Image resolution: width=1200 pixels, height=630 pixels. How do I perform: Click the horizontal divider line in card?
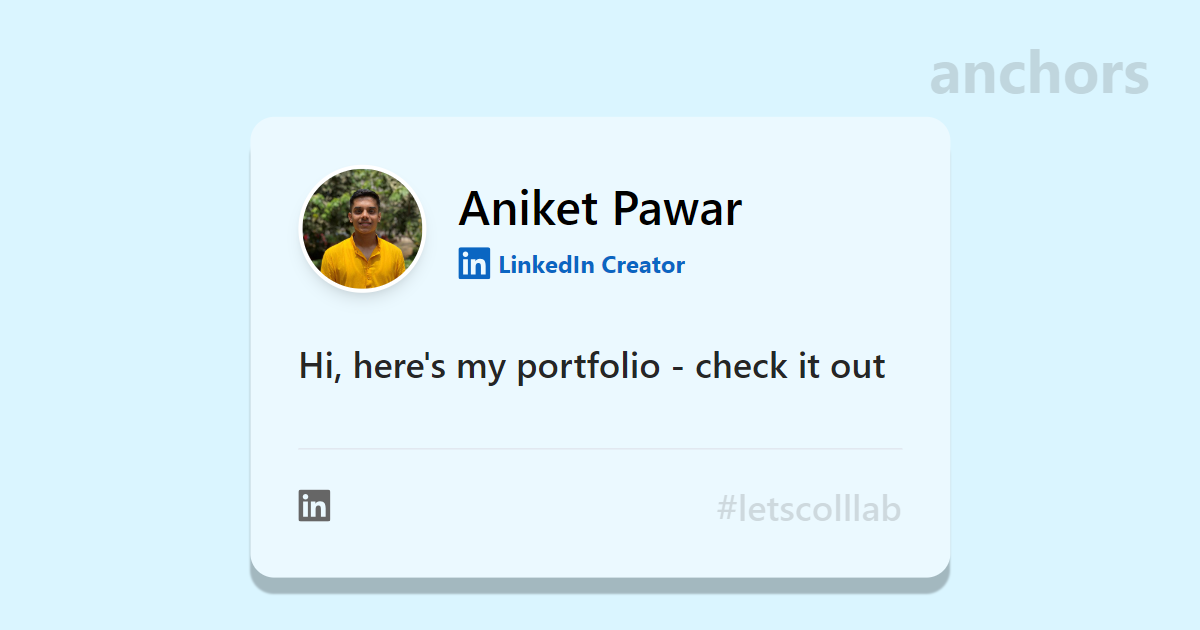[x=600, y=449]
